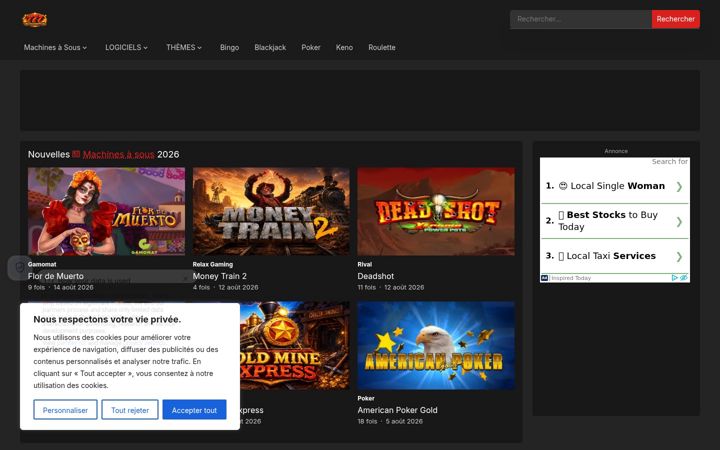The width and height of the screenshot is (720, 450).
Task: Click the Poker category label above American Poker Gold
Action: pyautogui.click(x=366, y=399)
